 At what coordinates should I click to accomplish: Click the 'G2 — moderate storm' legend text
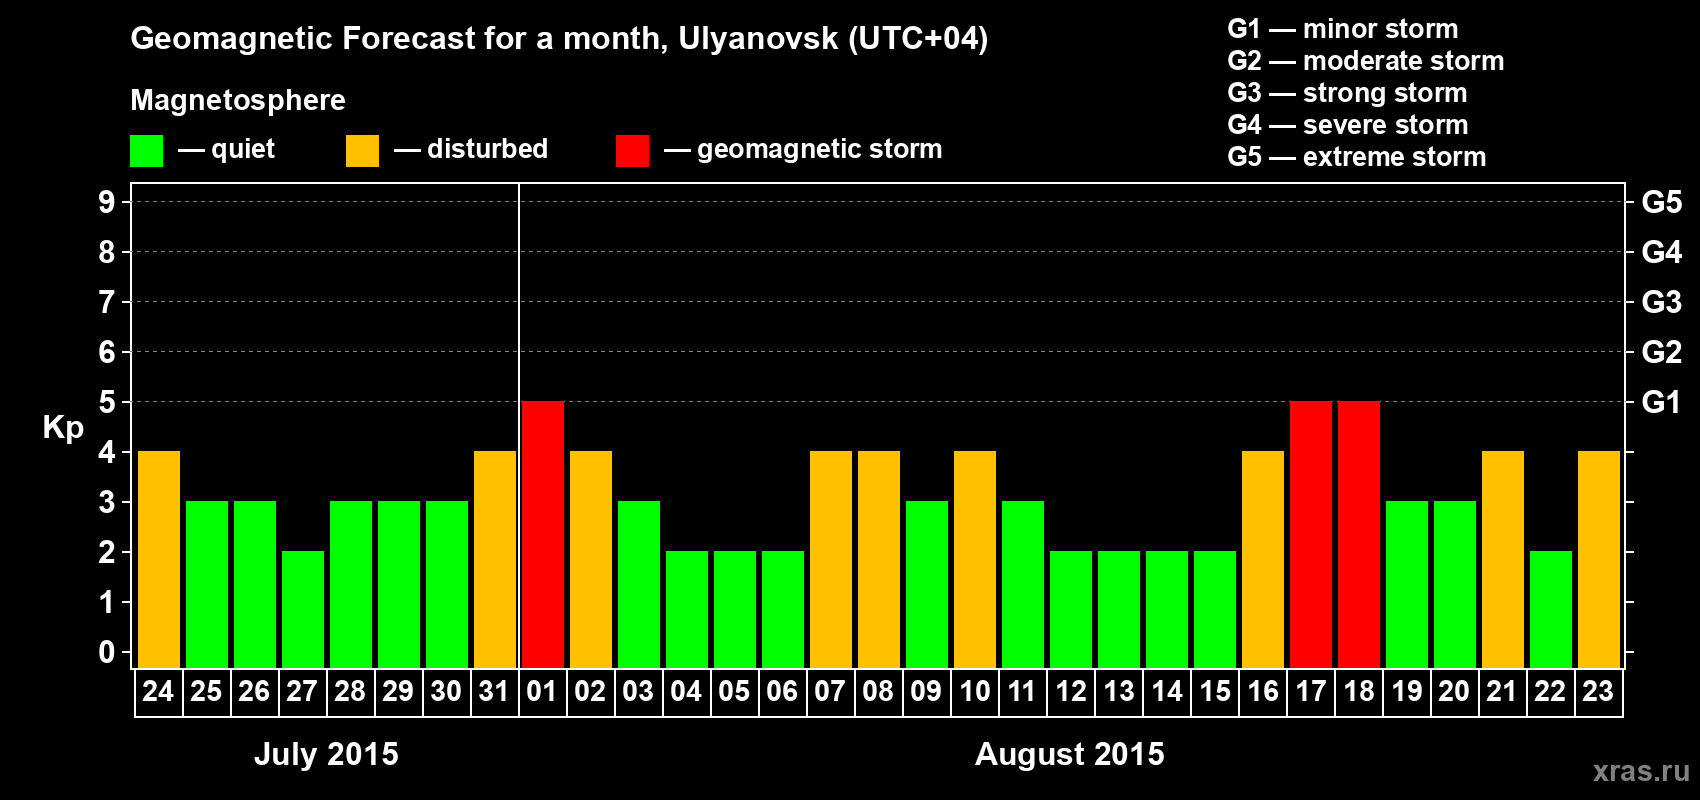tap(1366, 61)
